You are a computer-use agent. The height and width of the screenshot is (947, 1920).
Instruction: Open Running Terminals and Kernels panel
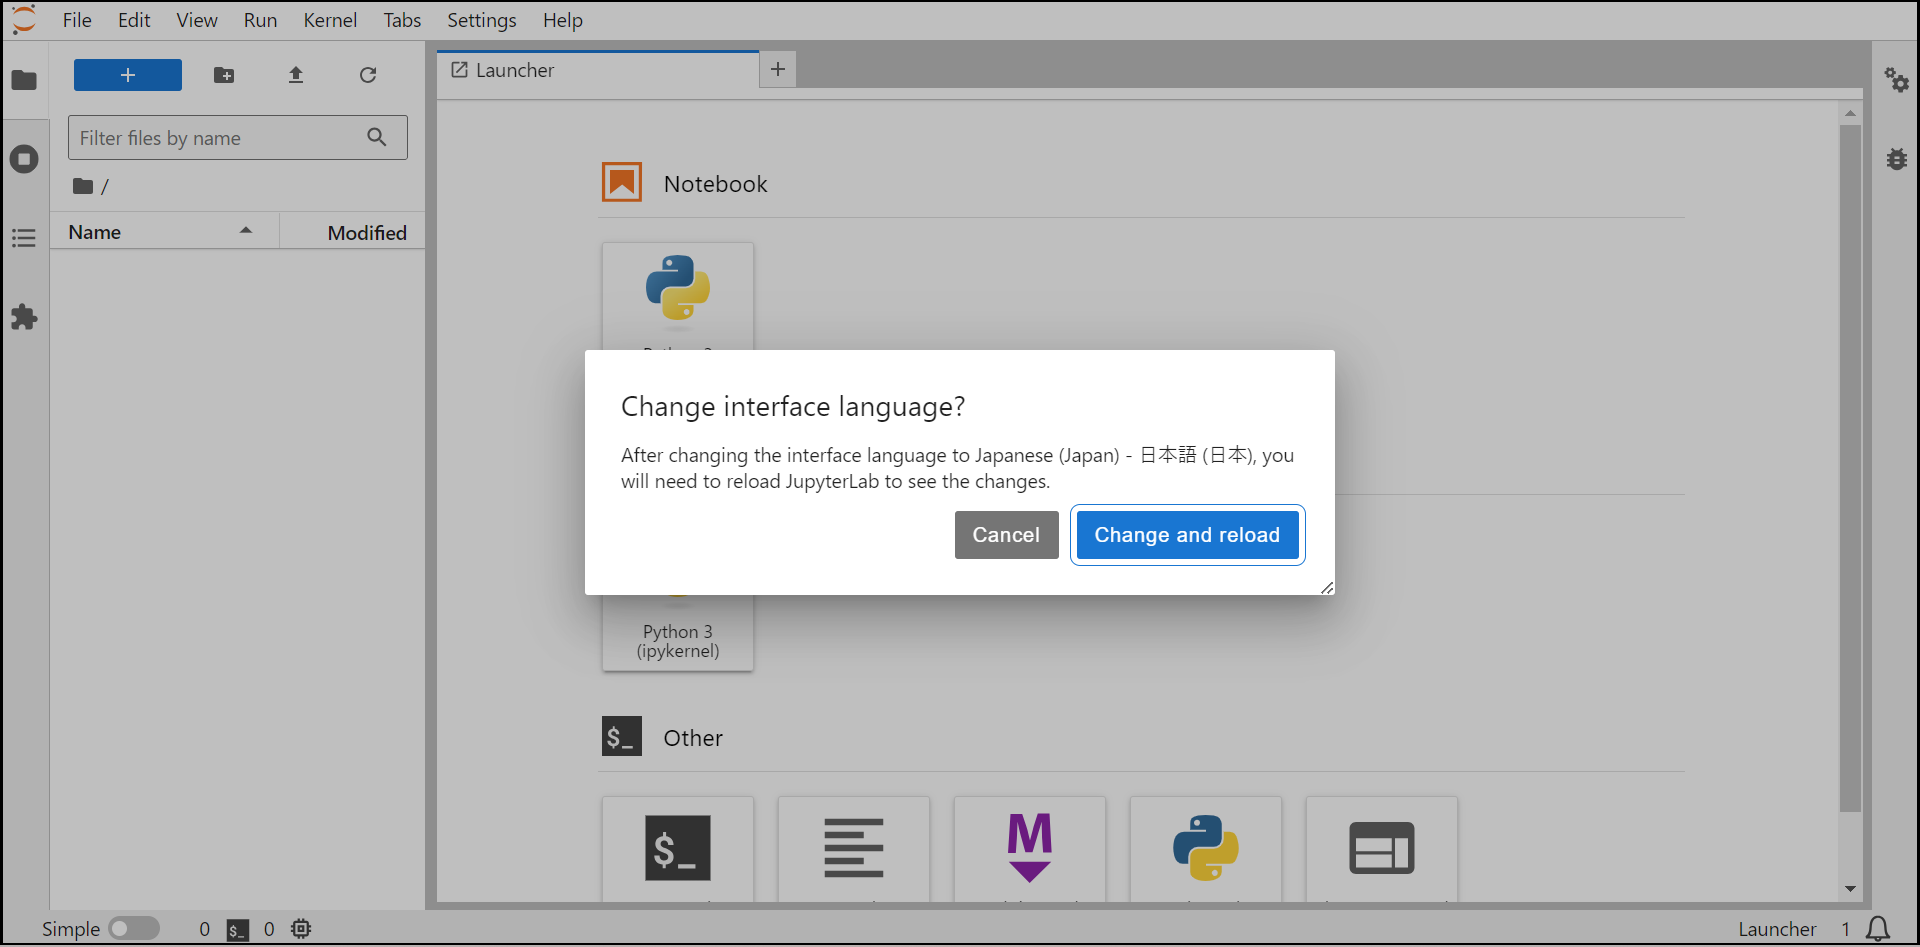(x=24, y=159)
